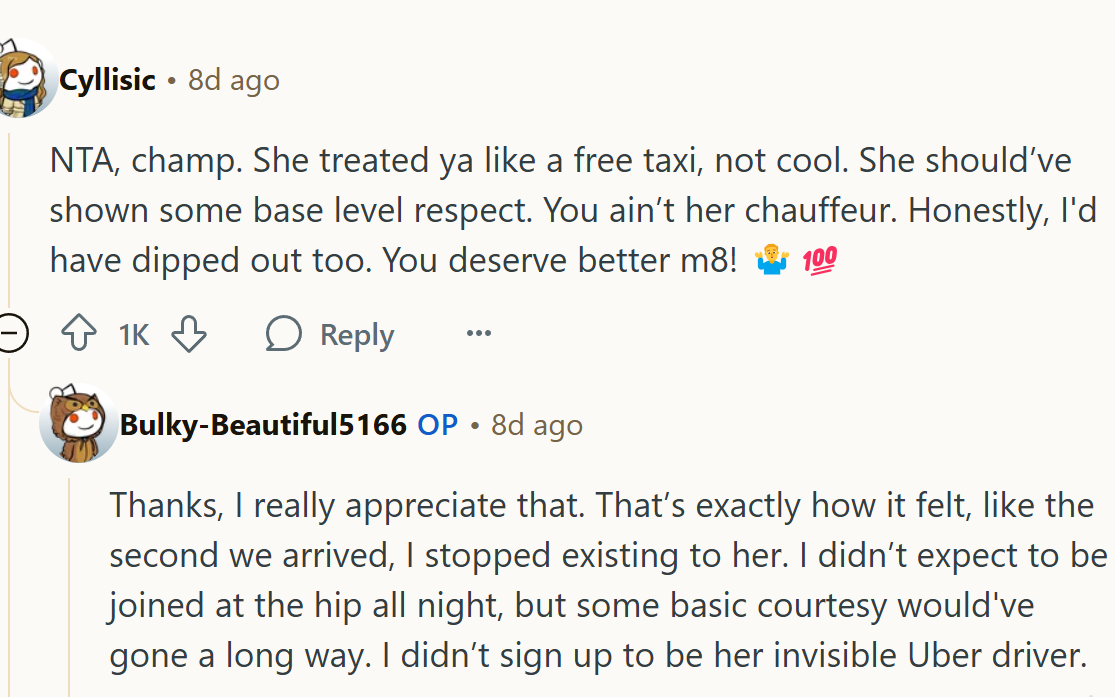Open the Reply box under Cyllisic's comment

(328, 334)
